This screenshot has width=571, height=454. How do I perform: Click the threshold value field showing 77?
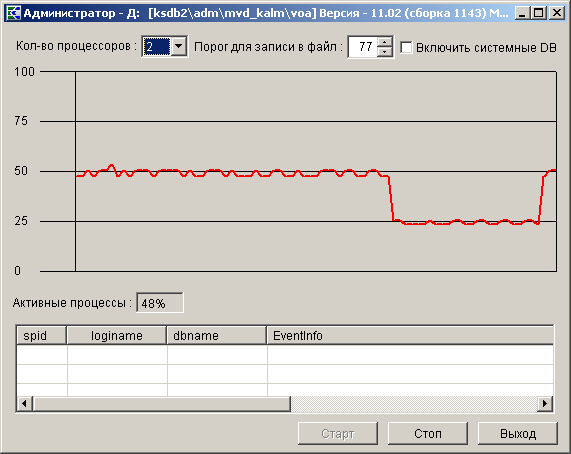tap(363, 47)
